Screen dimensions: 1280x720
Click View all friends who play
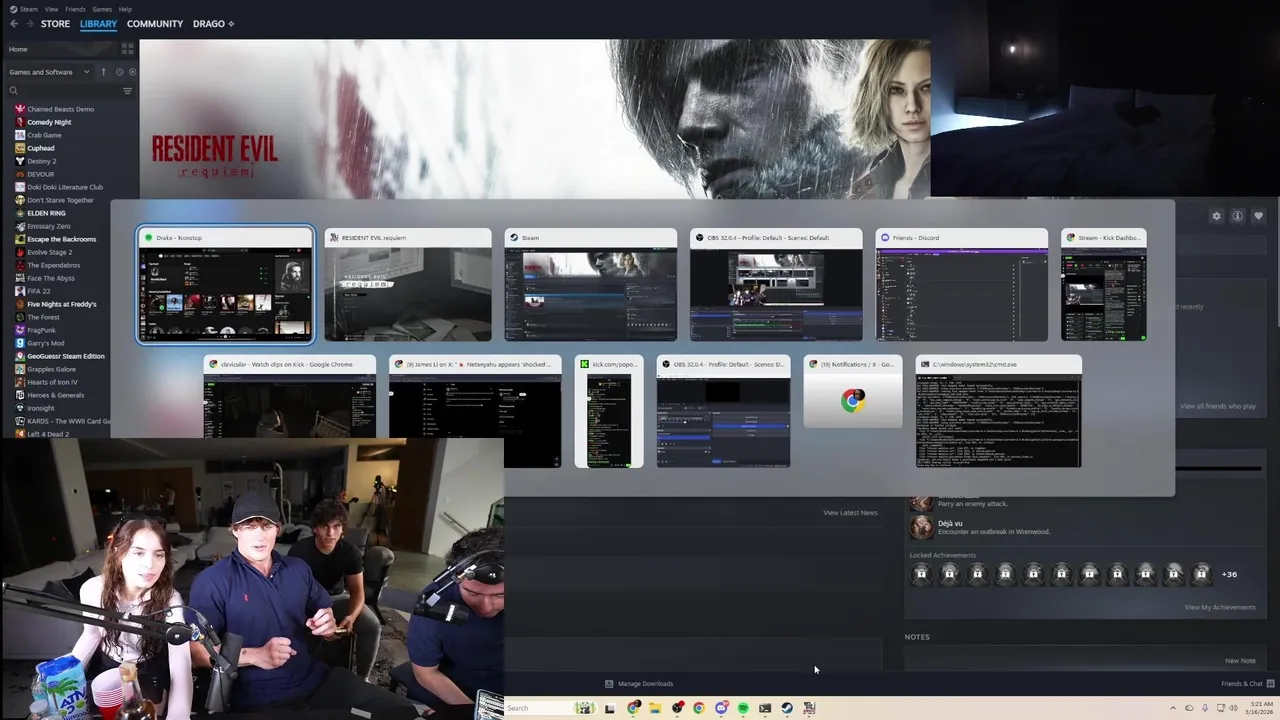pyautogui.click(x=1217, y=406)
